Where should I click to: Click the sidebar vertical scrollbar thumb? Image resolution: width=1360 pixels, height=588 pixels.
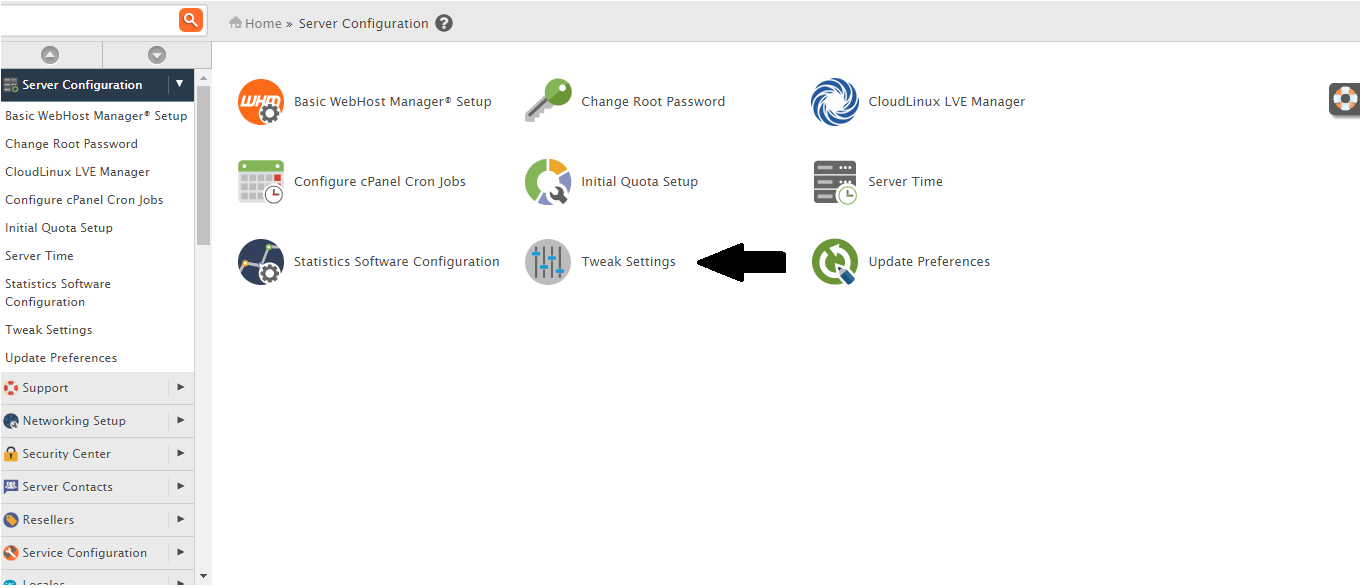coord(203,165)
